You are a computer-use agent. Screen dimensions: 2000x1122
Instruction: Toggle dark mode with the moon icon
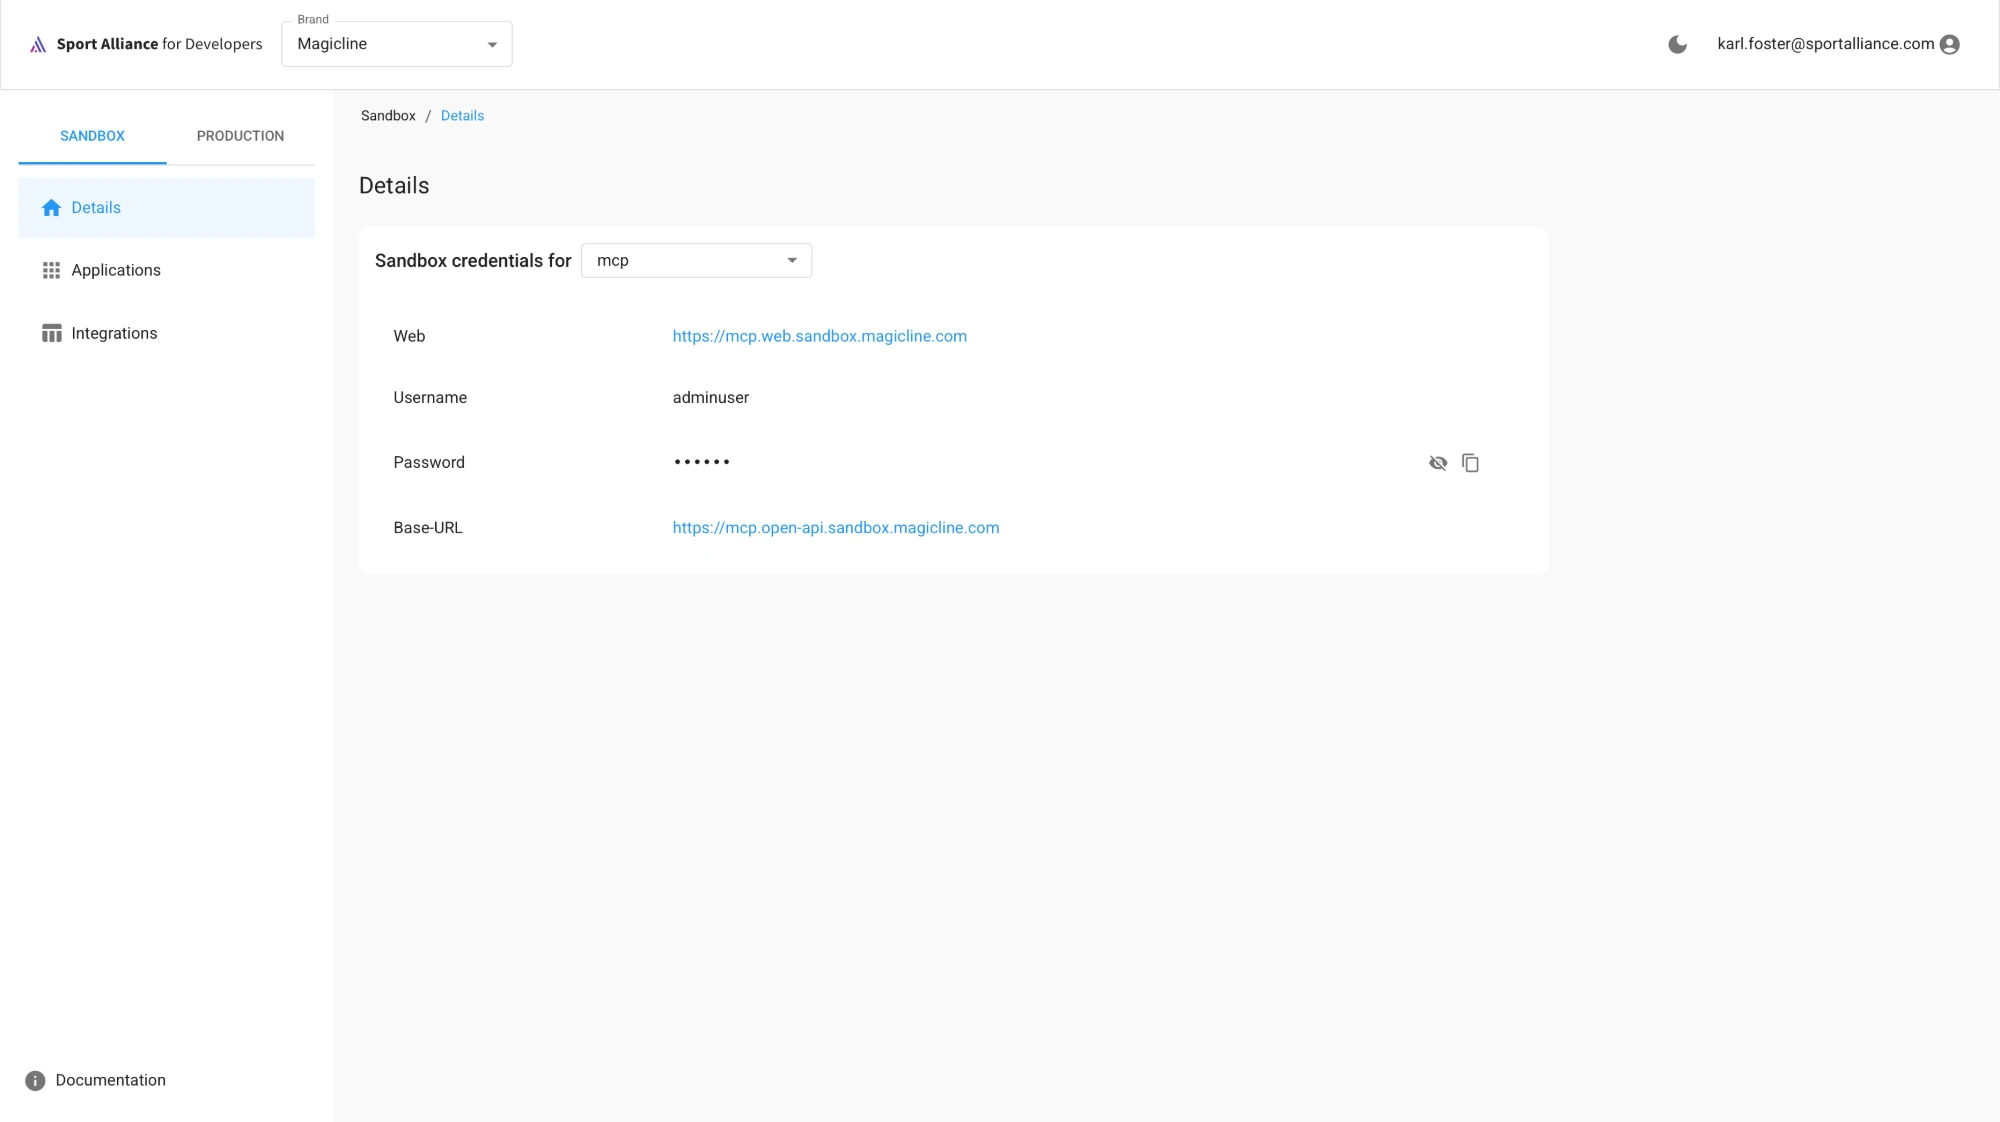click(1677, 44)
